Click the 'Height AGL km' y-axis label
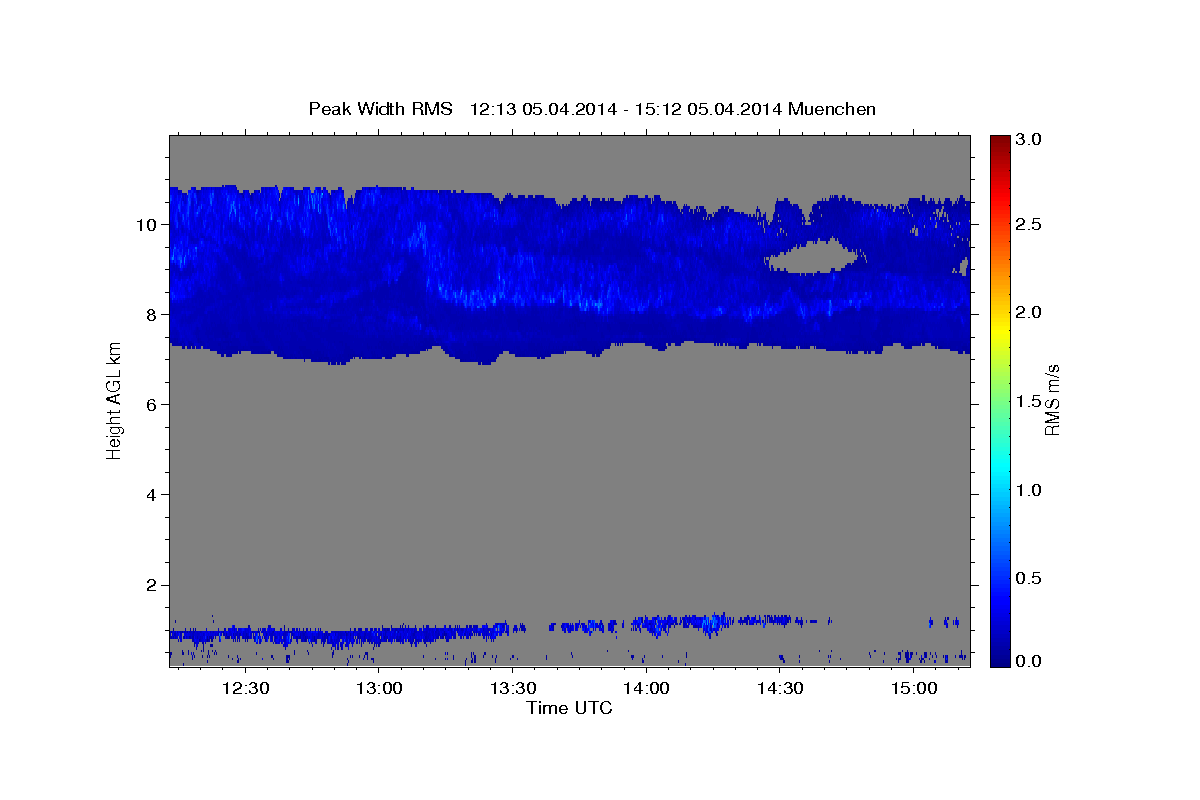1200x800 pixels. tap(114, 400)
